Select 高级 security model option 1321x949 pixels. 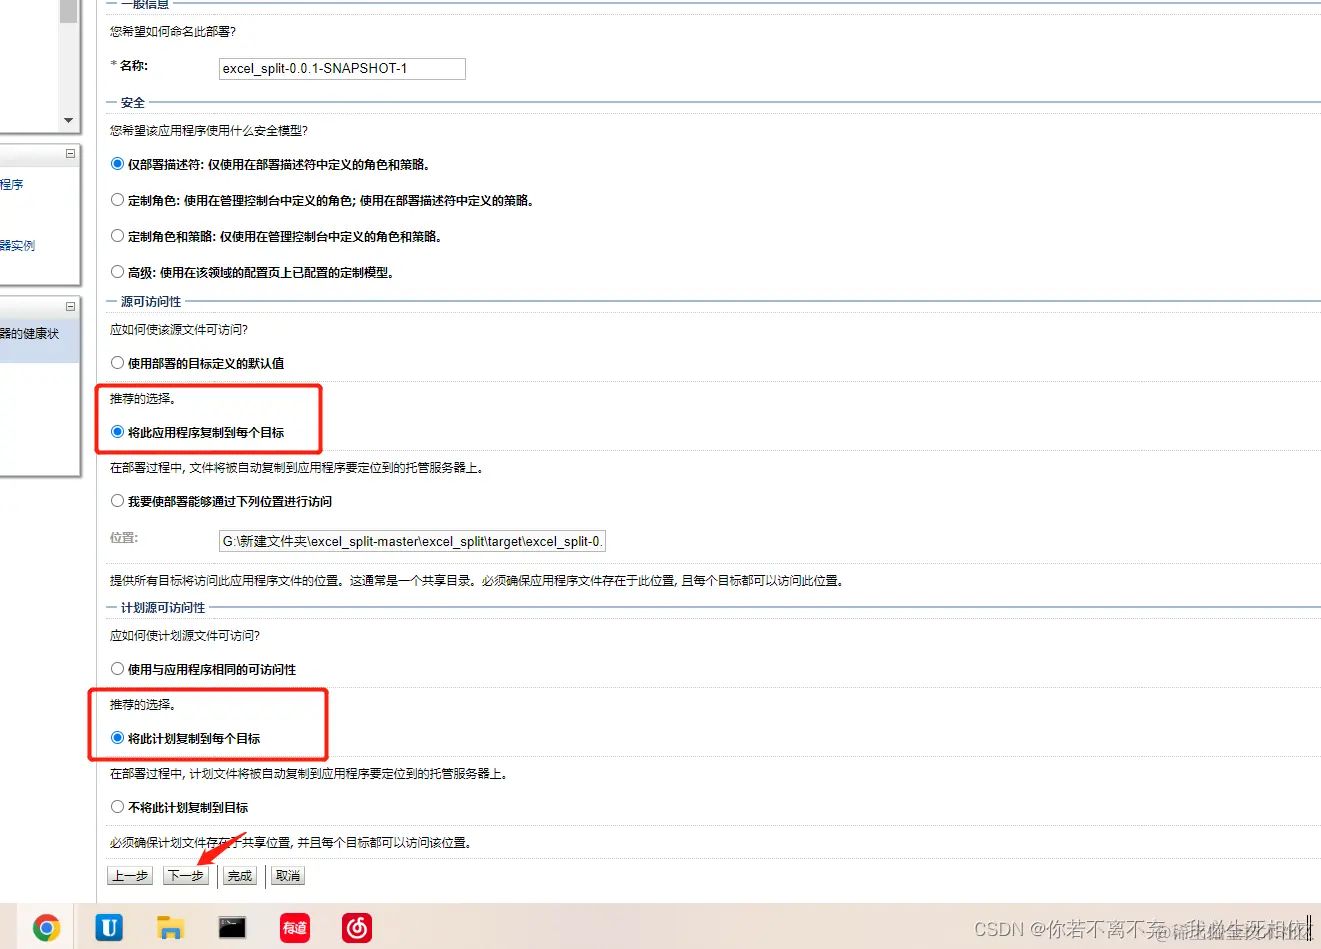[x=118, y=272]
